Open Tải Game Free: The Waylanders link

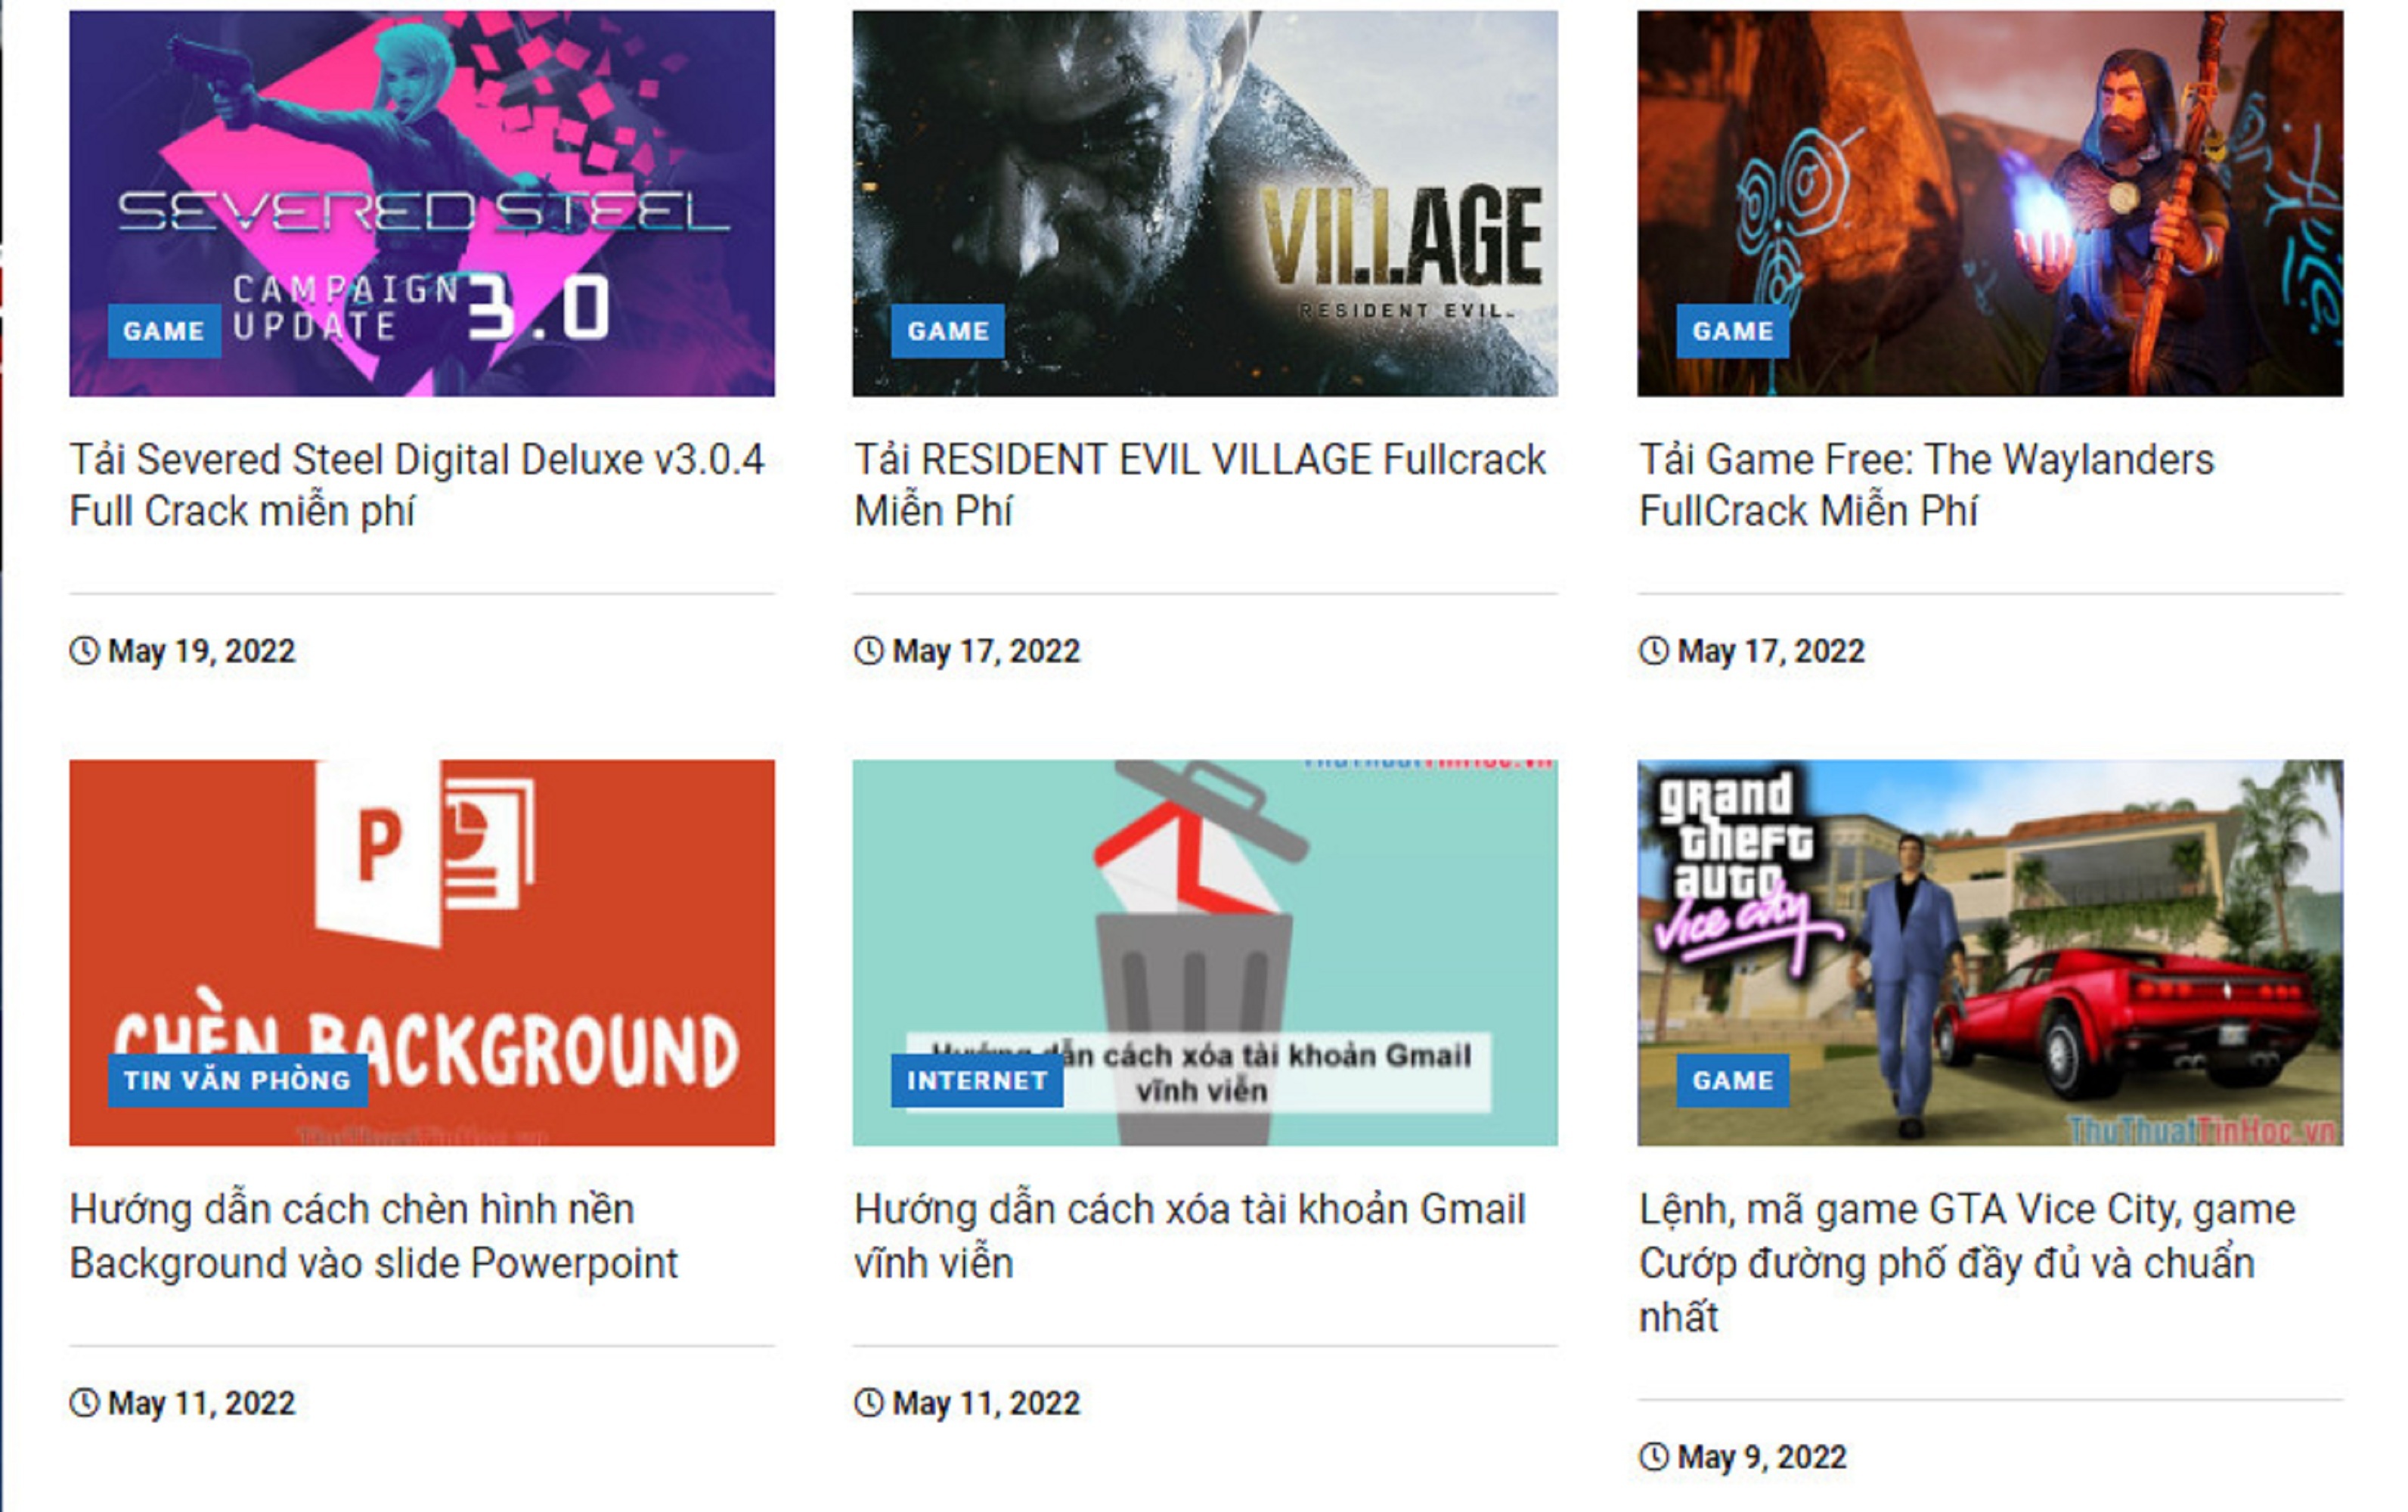point(1926,485)
